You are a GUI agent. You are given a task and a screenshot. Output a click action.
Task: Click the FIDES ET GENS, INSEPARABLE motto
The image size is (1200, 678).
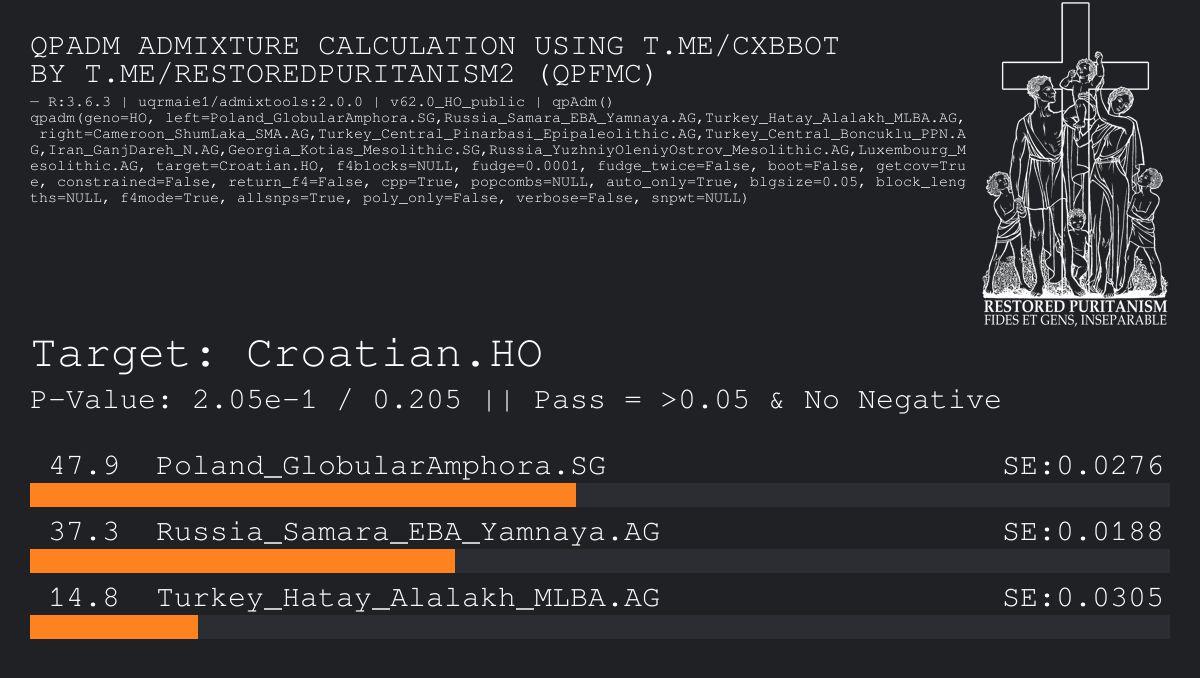(1075, 320)
